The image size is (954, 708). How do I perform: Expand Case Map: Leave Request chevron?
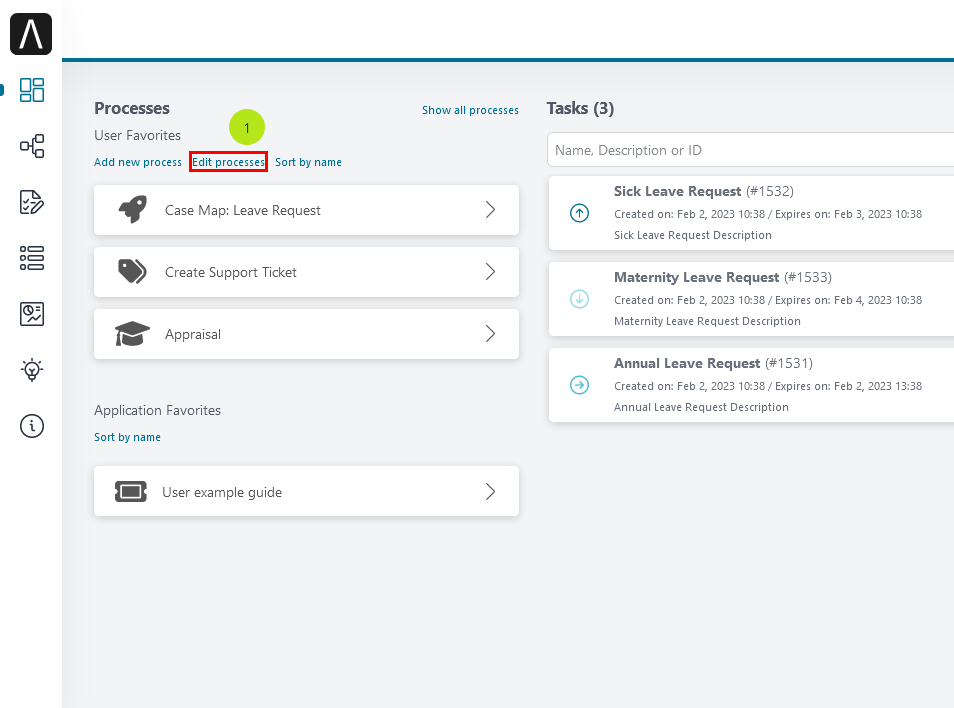(490, 210)
